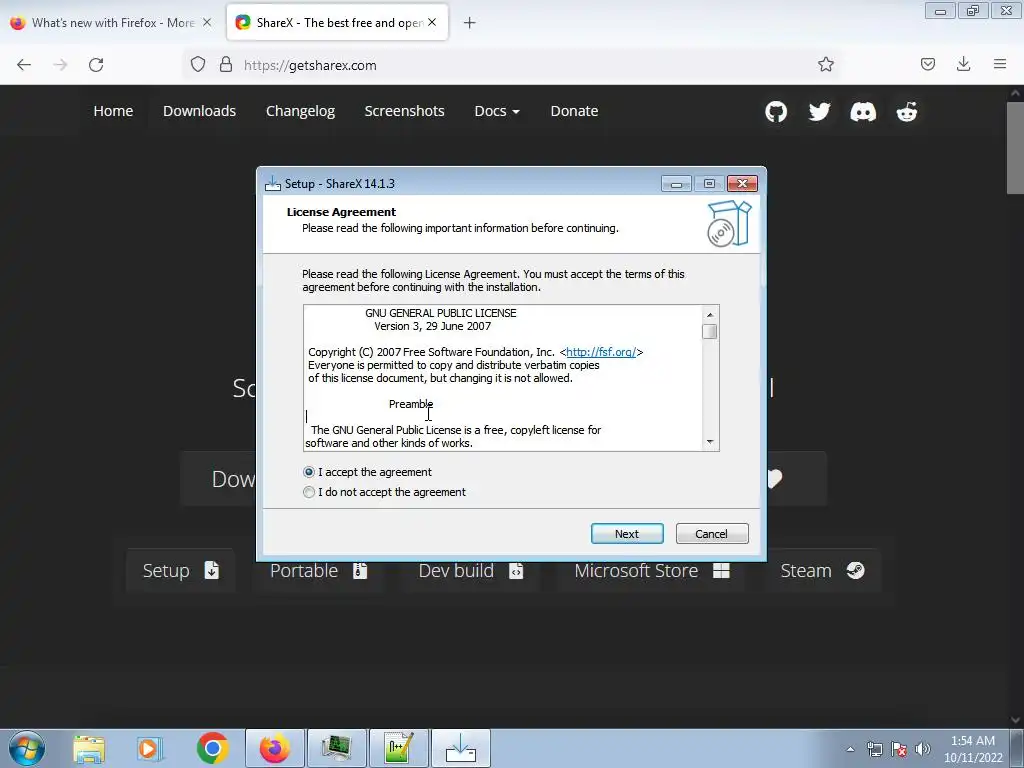Open the Notepad++ taskbar icon
Image resolution: width=1024 pixels, height=768 pixels.
[399, 748]
